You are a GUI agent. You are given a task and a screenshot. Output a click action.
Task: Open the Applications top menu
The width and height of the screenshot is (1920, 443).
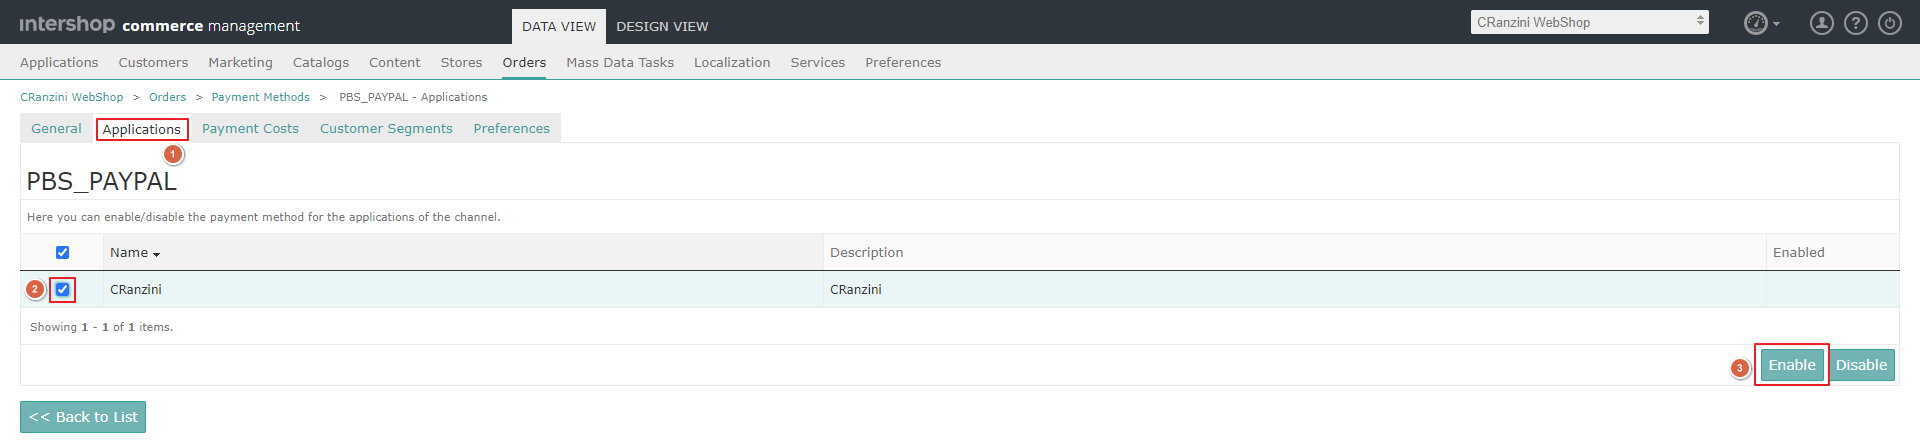pyautogui.click(x=59, y=62)
